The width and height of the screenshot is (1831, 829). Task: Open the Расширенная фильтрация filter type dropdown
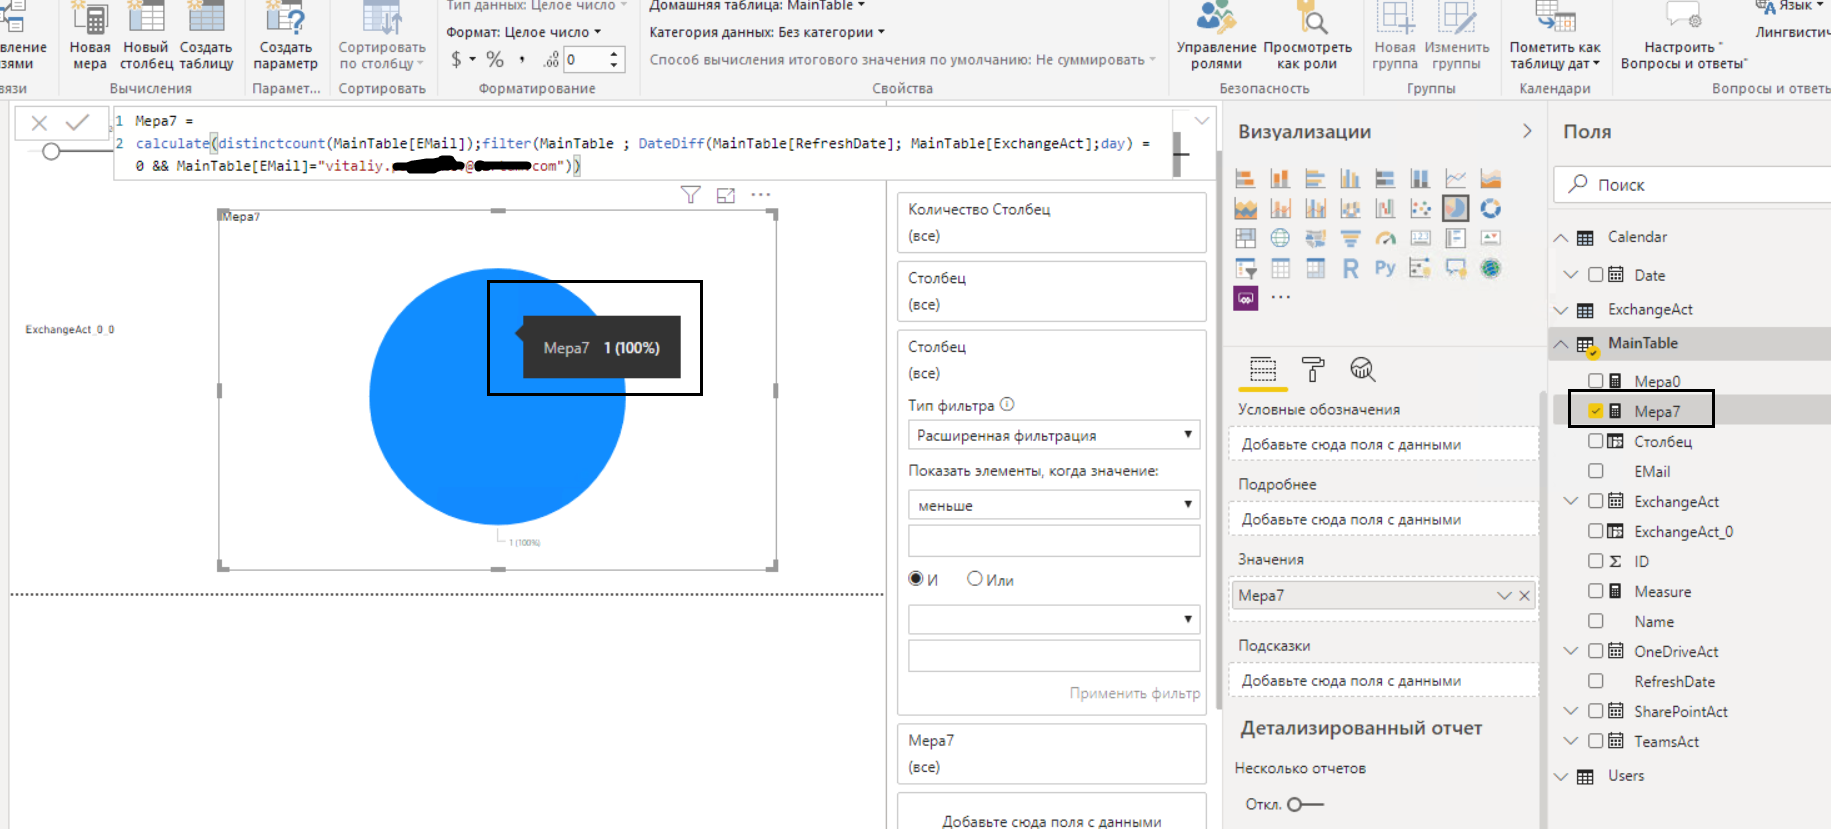click(x=1054, y=435)
